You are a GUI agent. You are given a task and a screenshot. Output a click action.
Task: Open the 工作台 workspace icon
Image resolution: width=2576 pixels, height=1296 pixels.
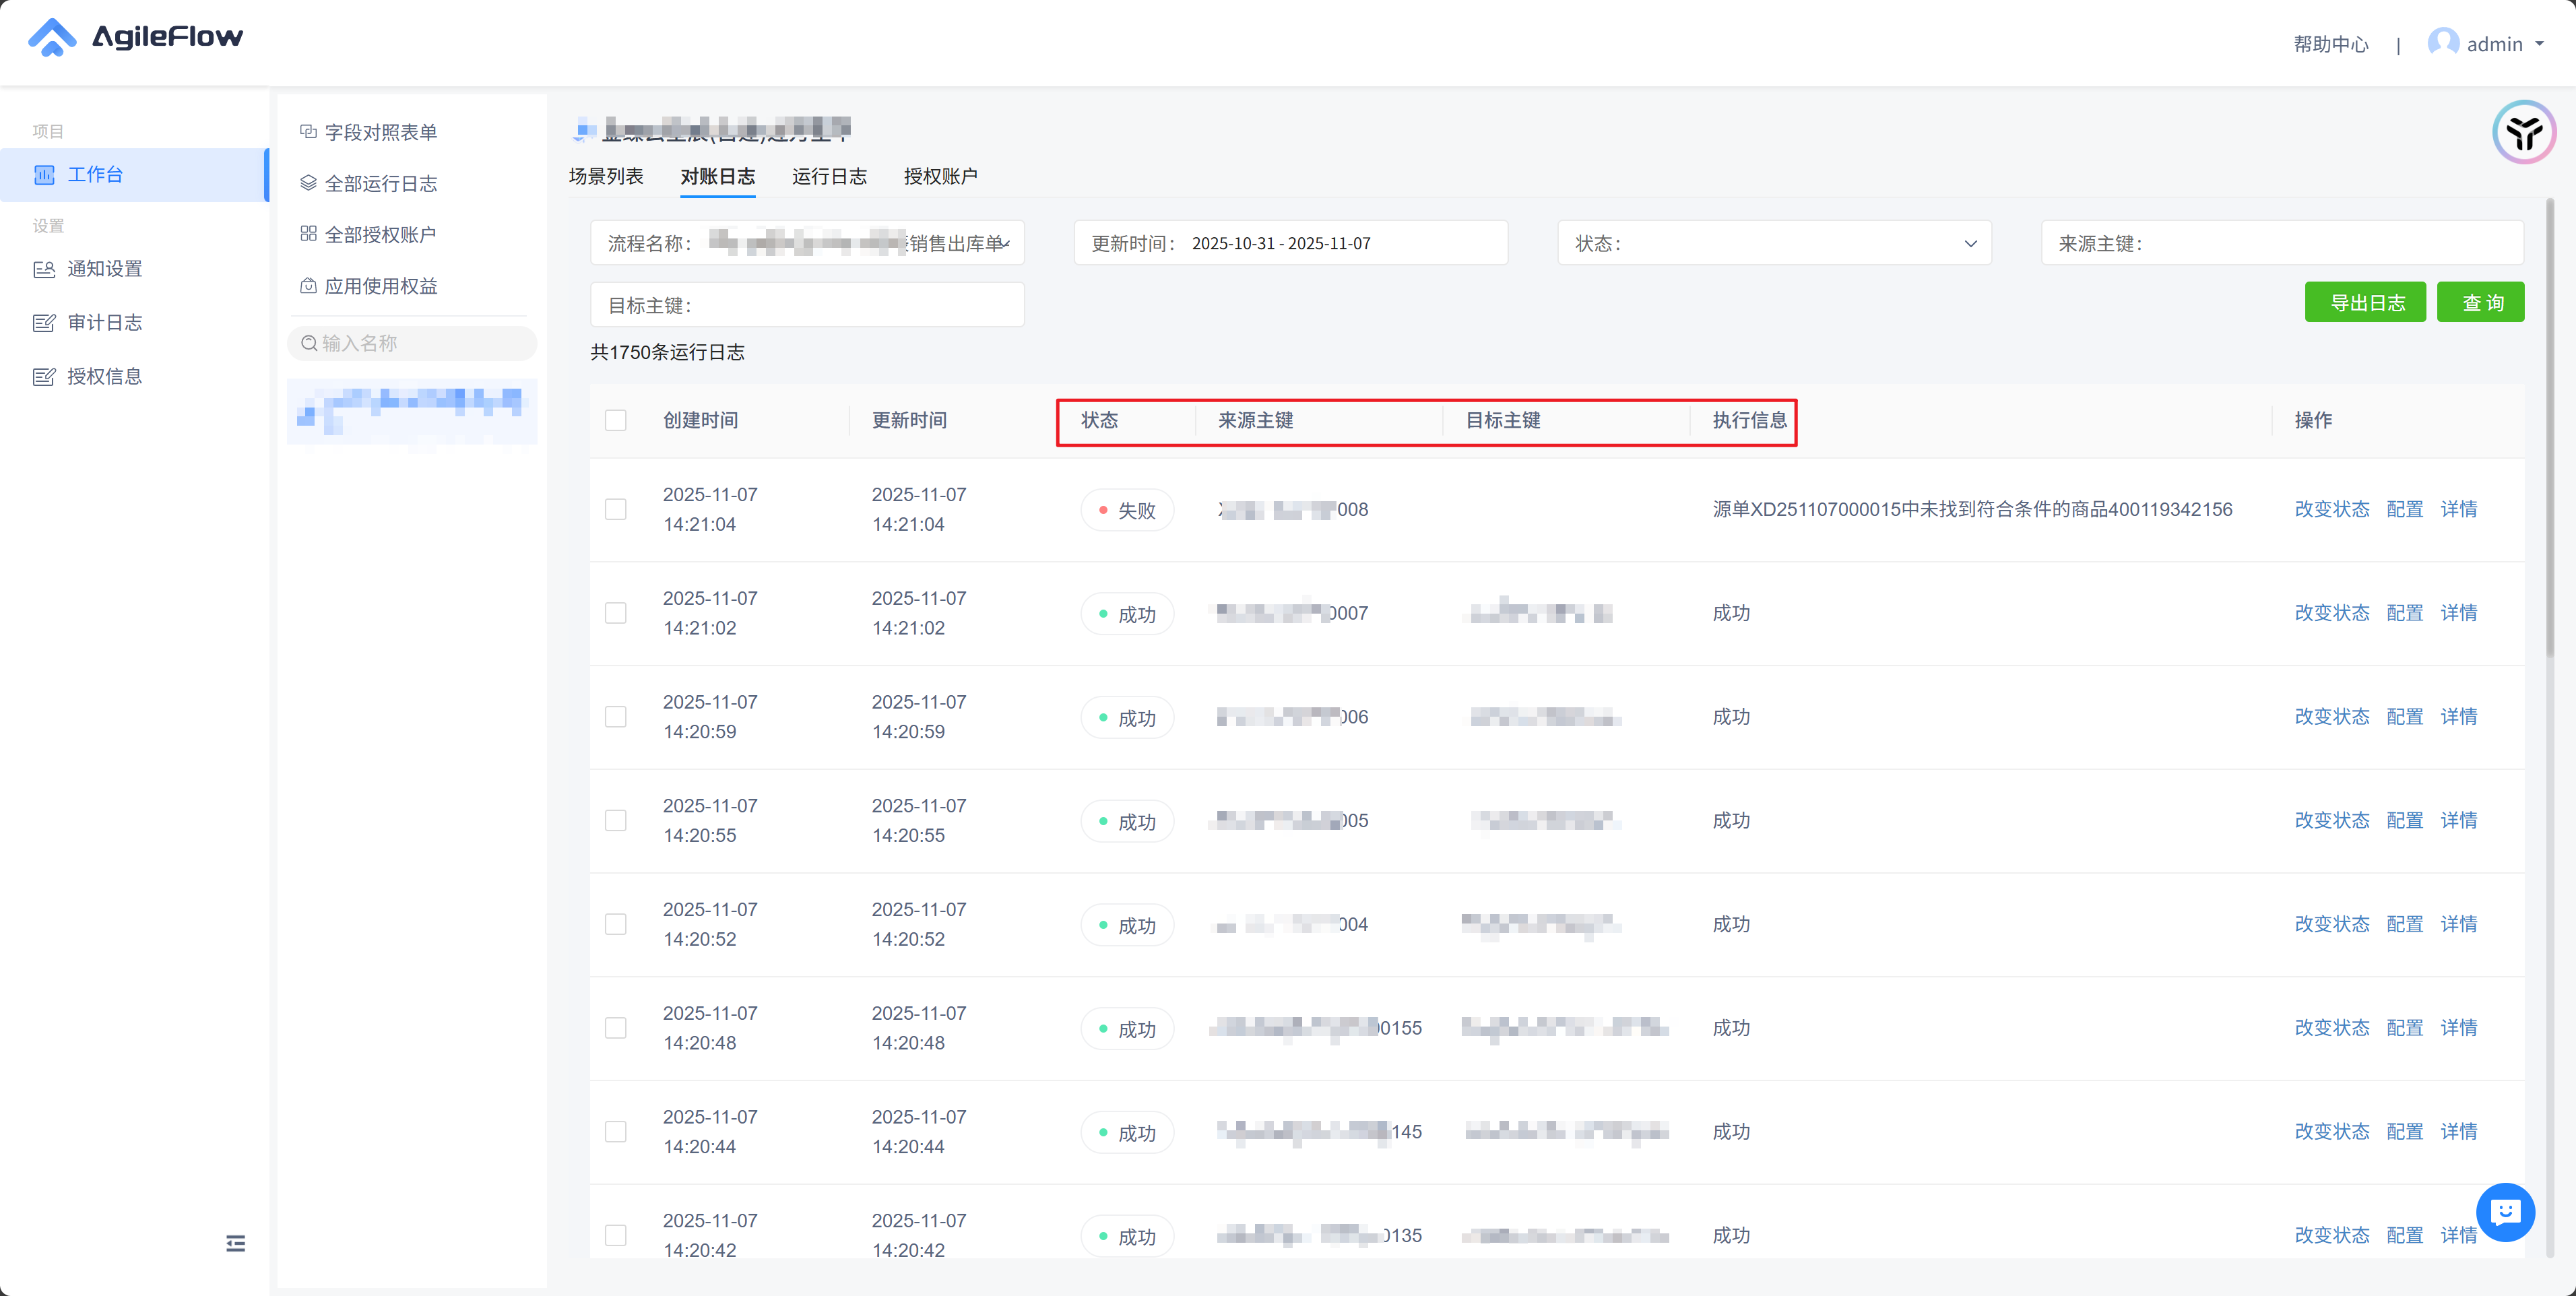coord(44,175)
